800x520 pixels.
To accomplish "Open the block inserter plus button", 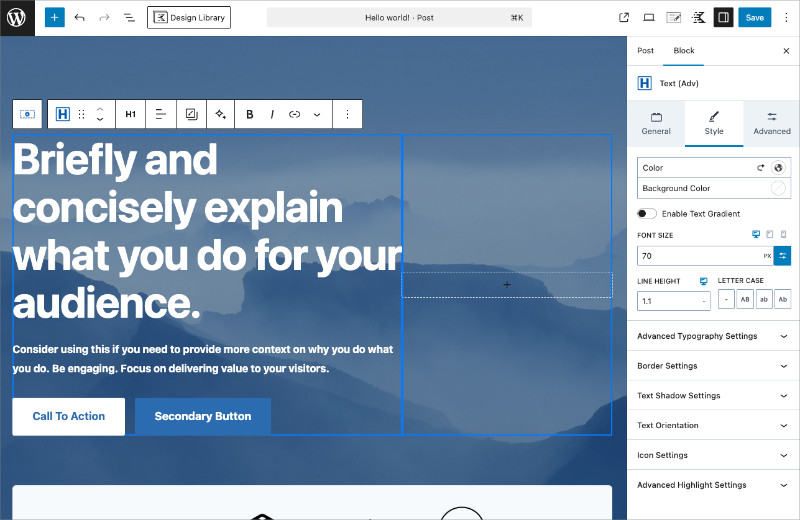I will click(55, 17).
